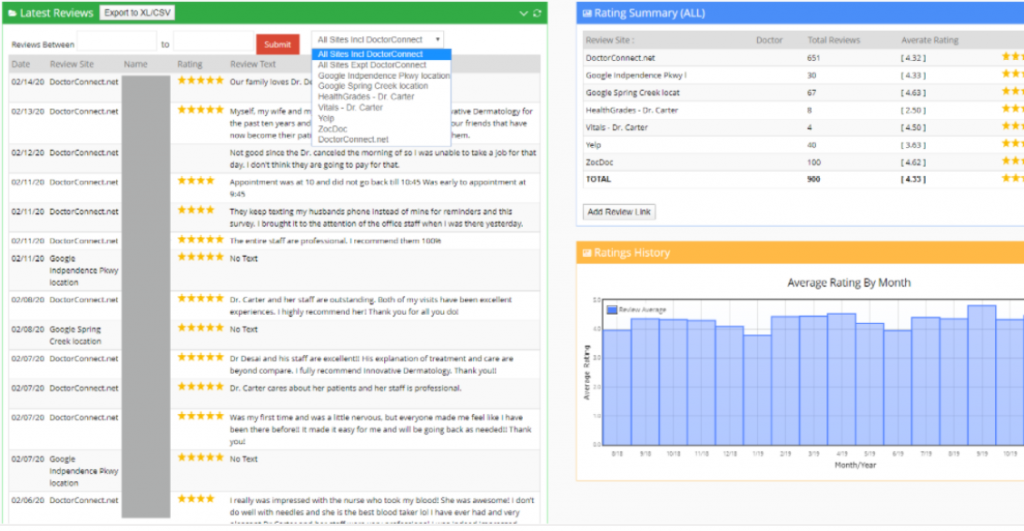Click the Review Site column header

[x=72, y=64]
